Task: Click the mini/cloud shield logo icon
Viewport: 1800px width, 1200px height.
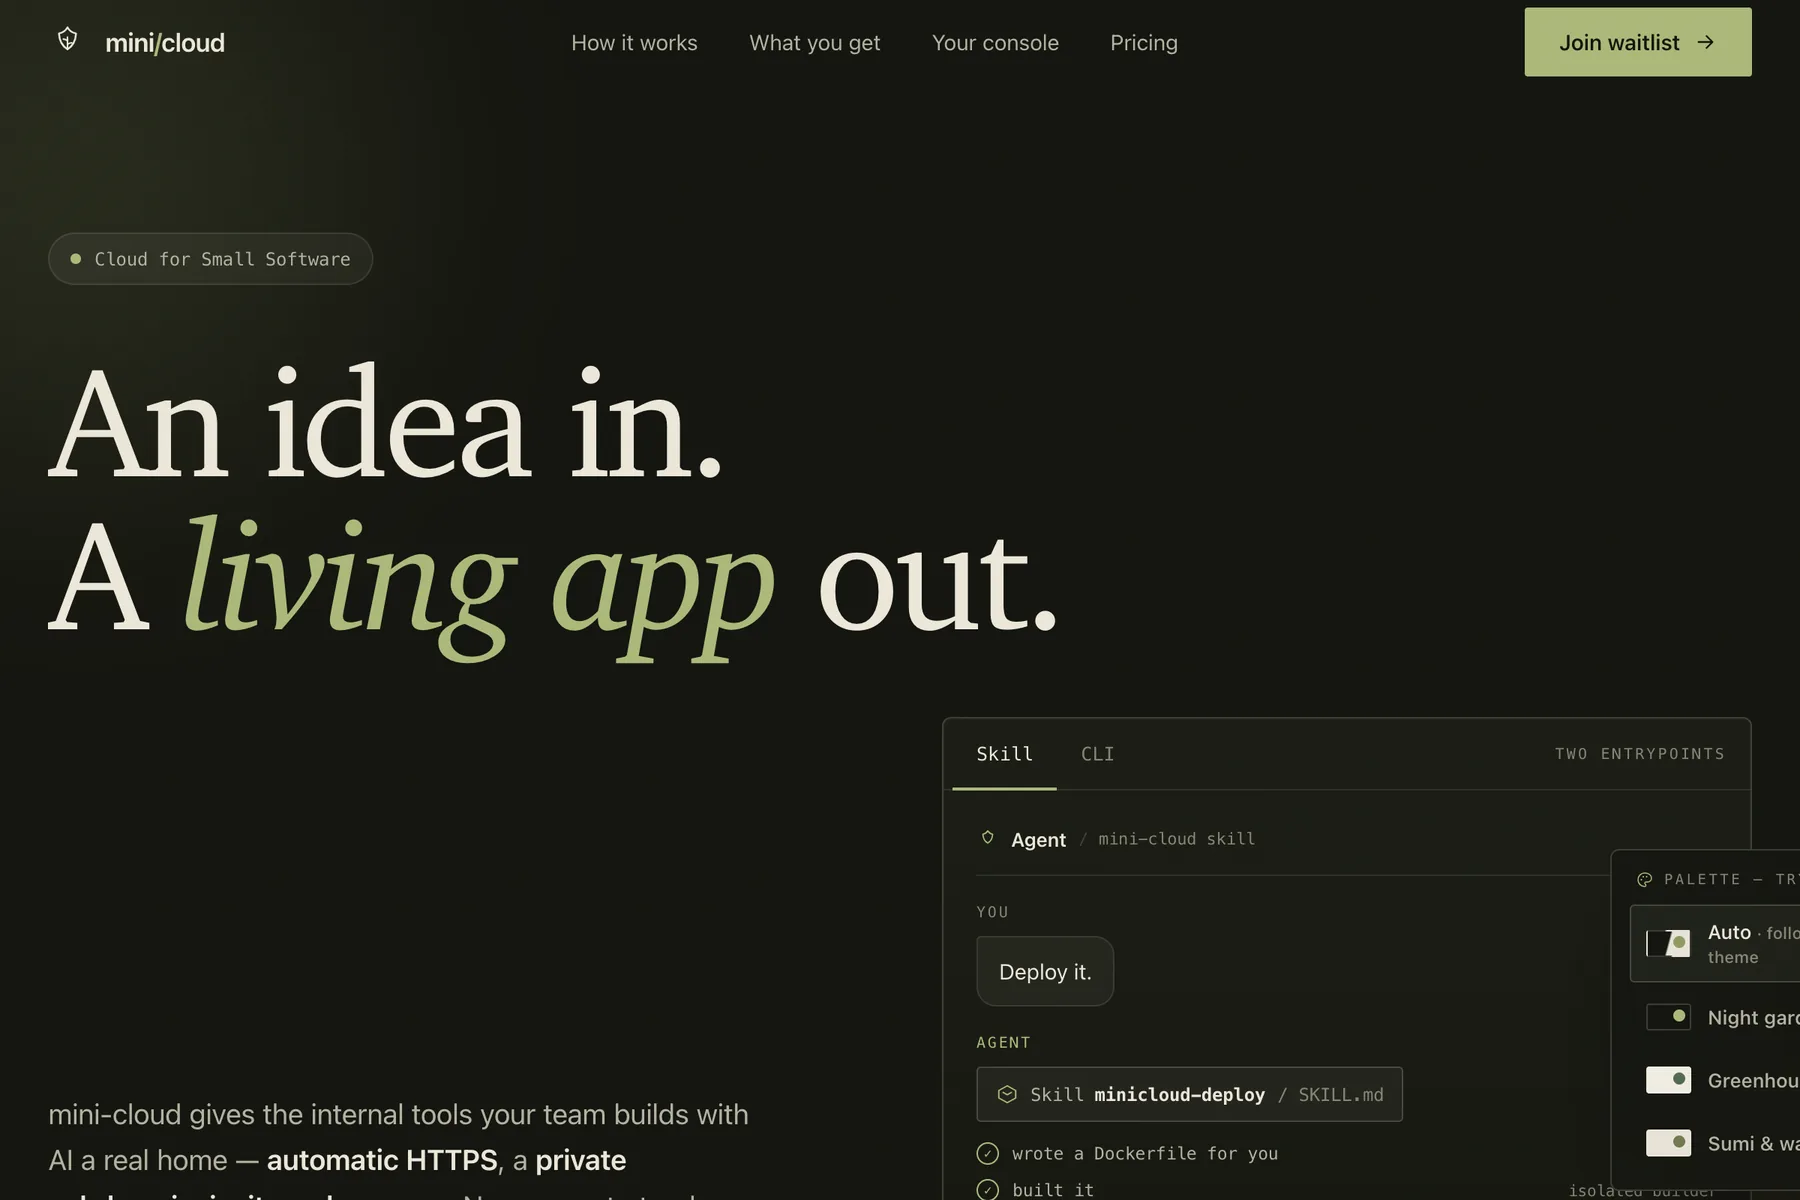Action: tap(67, 40)
